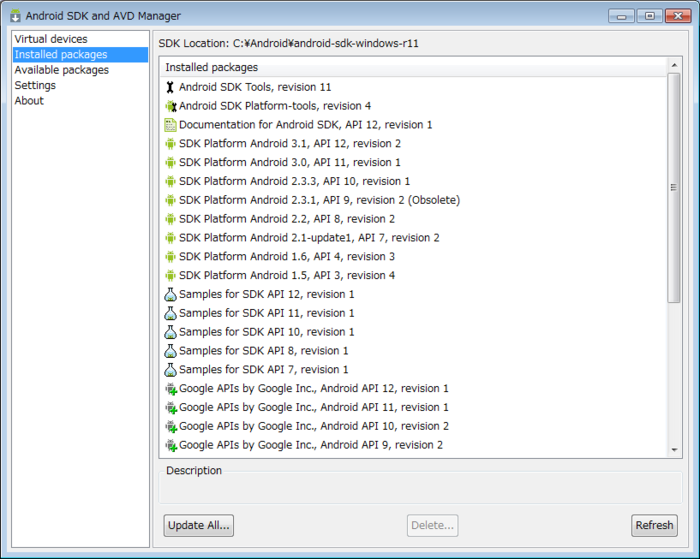Click add-on icon for Google APIs API 10
The width and height of the screenshot is (700, 559).
171,426
